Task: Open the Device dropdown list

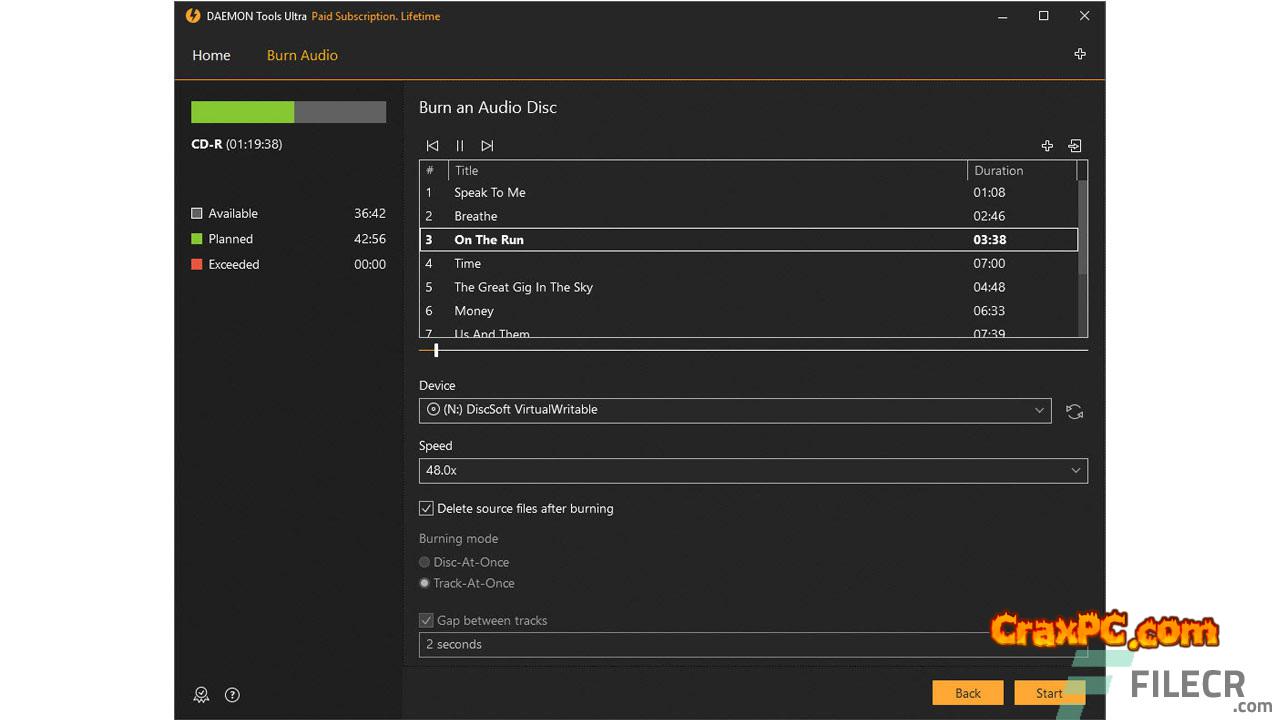Action: pyautogui.click(x=734, y=410)
